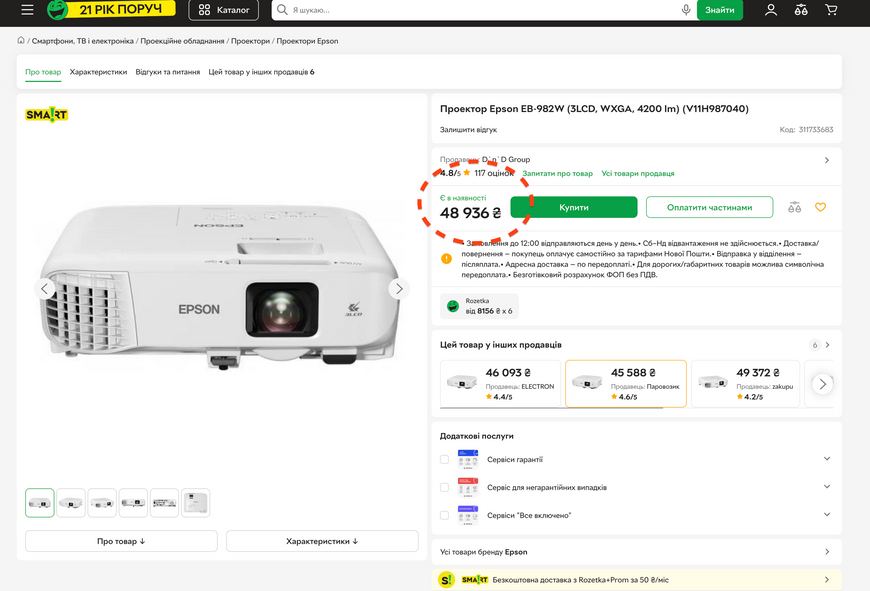
Task: Click 'Залишити відгук' link
Action: click(468, 130)
